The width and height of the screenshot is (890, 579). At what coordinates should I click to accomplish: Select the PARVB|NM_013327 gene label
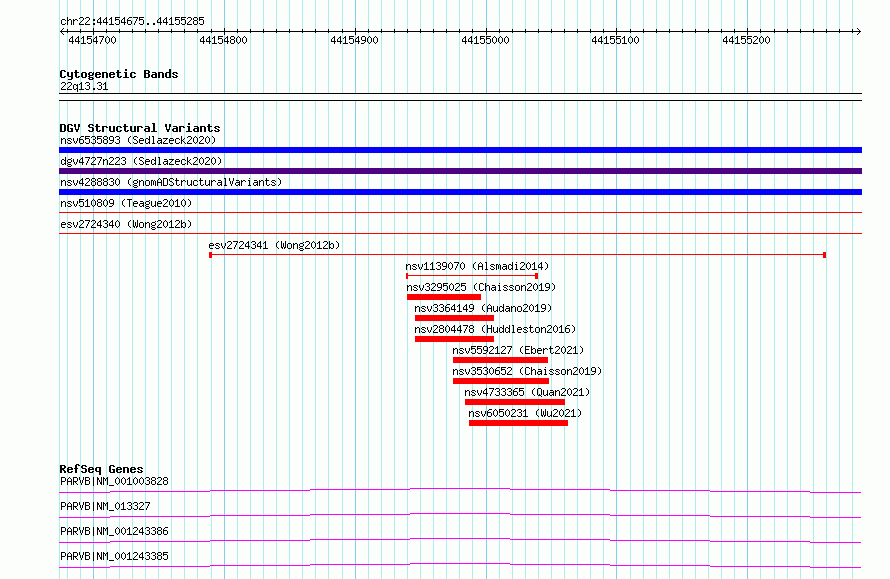(x=105, y=506)
